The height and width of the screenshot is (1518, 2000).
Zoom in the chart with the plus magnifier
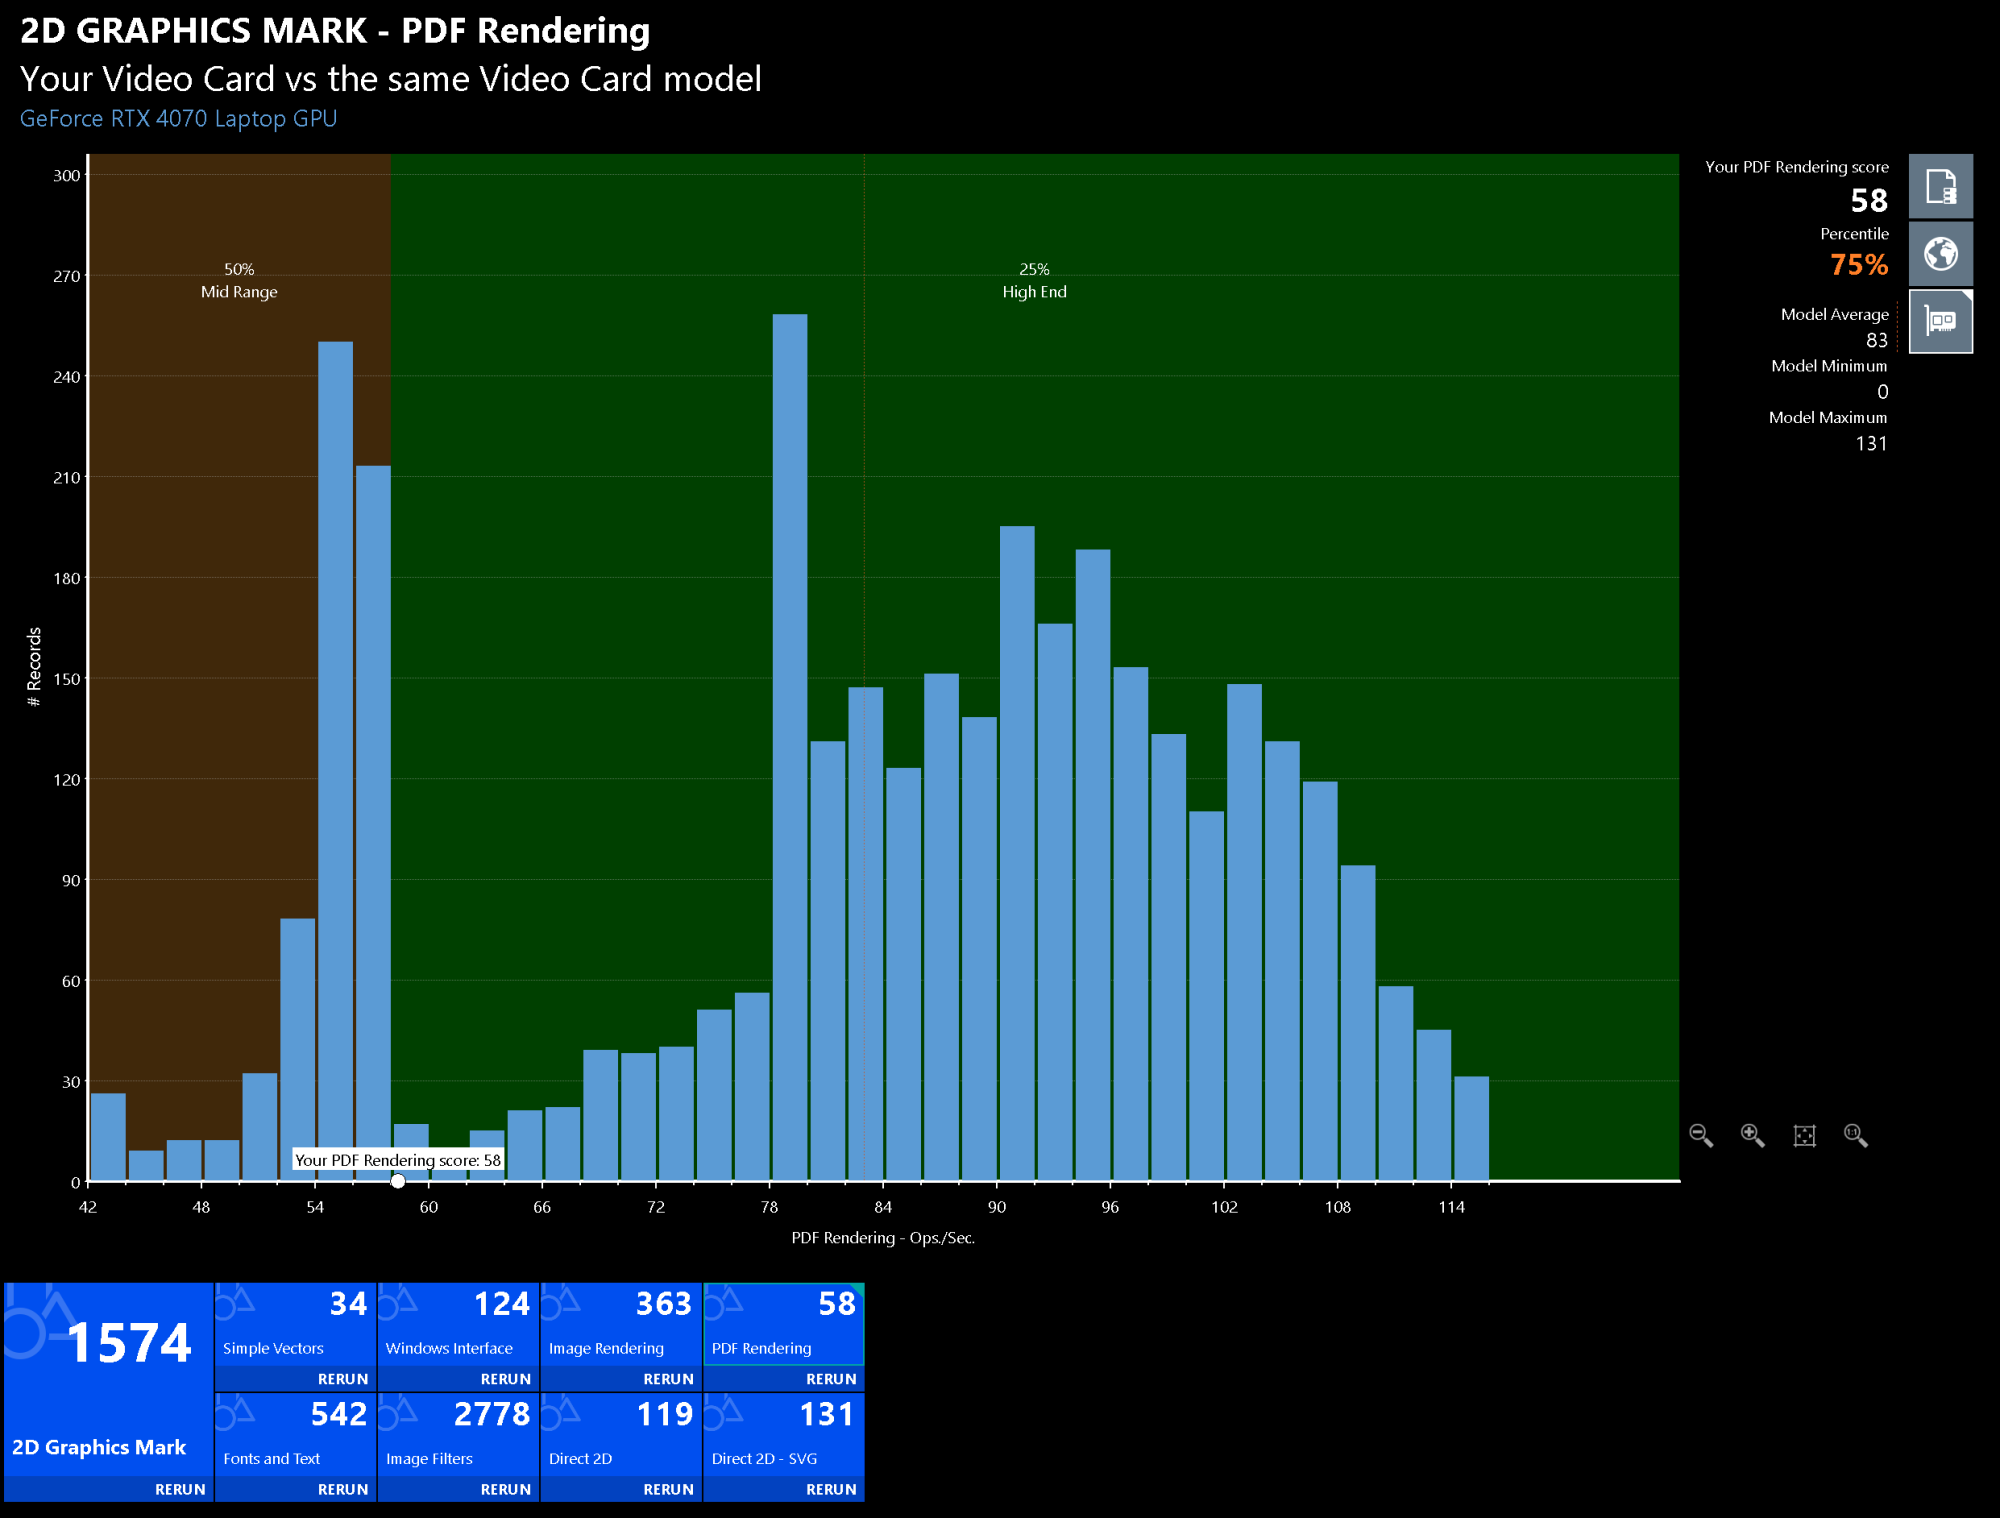pyautogui.click(x=1752, y=1135)
